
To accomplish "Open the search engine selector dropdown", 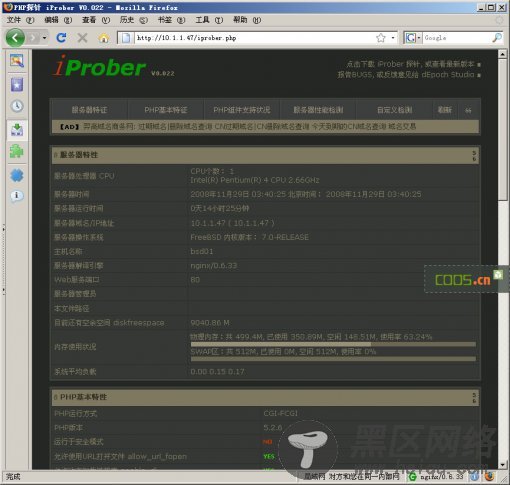I will click(413, 38).
